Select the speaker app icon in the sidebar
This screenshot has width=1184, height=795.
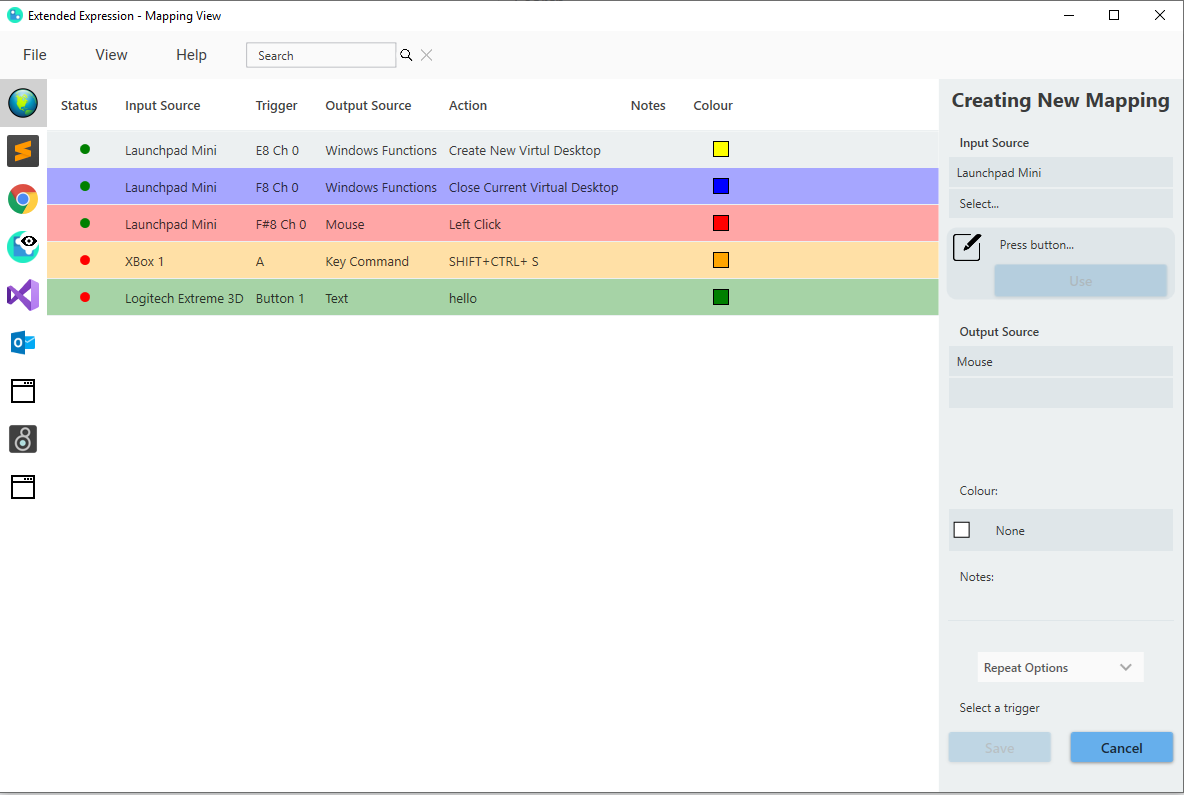point(23,439)
